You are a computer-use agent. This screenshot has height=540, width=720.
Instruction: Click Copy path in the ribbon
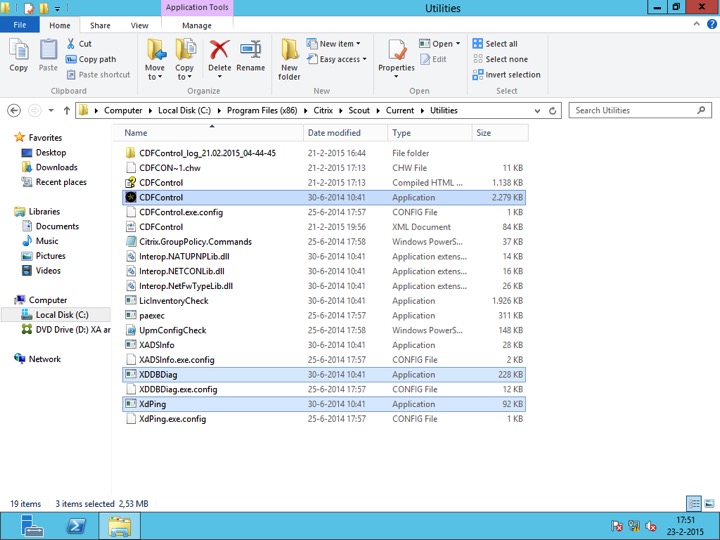pyautogui.click(x=91, y=59)
